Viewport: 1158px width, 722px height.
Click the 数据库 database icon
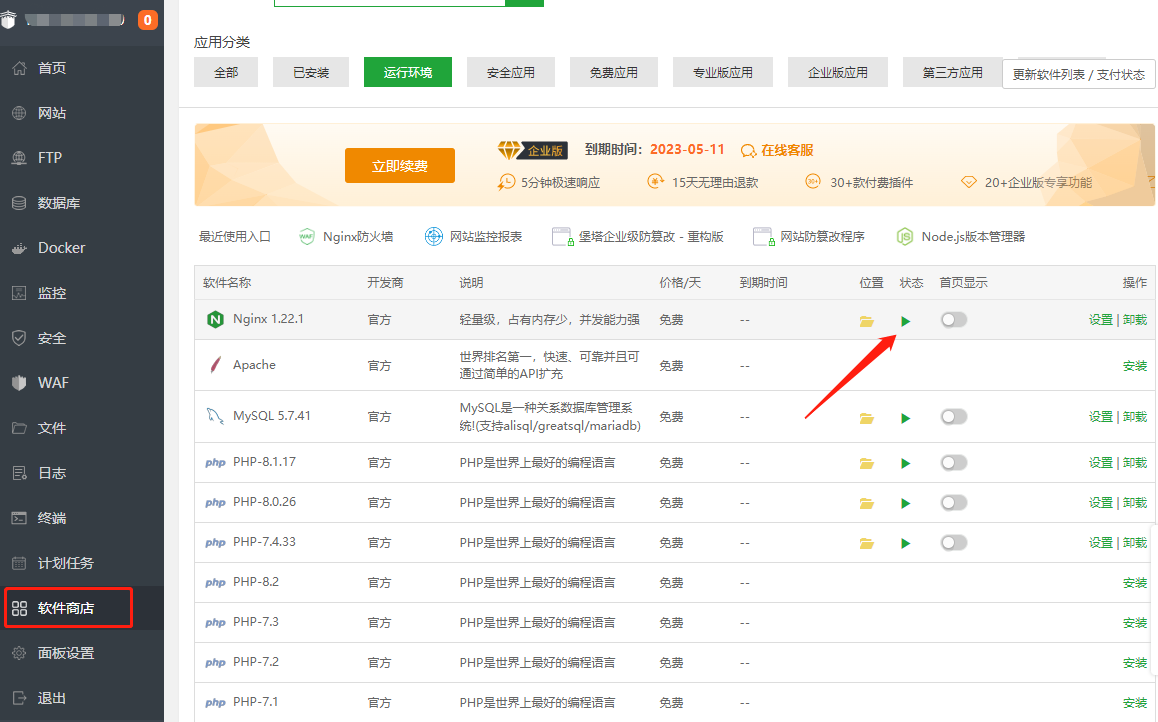click(x=20, y=203)
